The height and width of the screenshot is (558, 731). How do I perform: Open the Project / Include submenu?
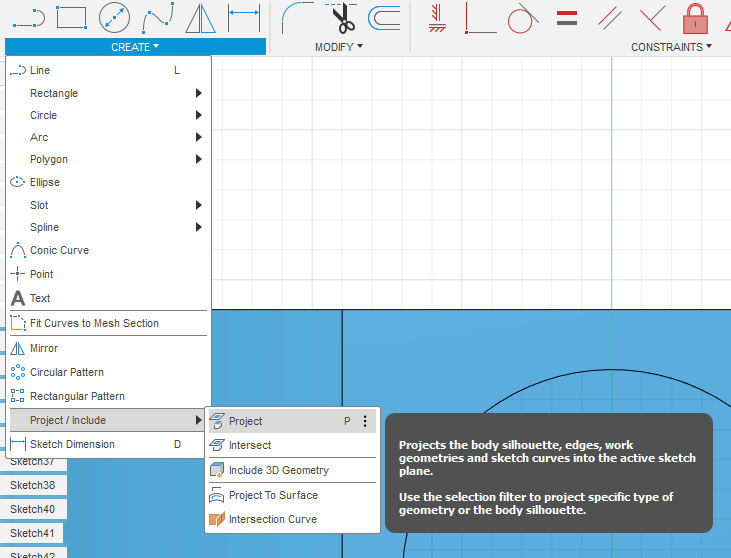pos(108,420)
